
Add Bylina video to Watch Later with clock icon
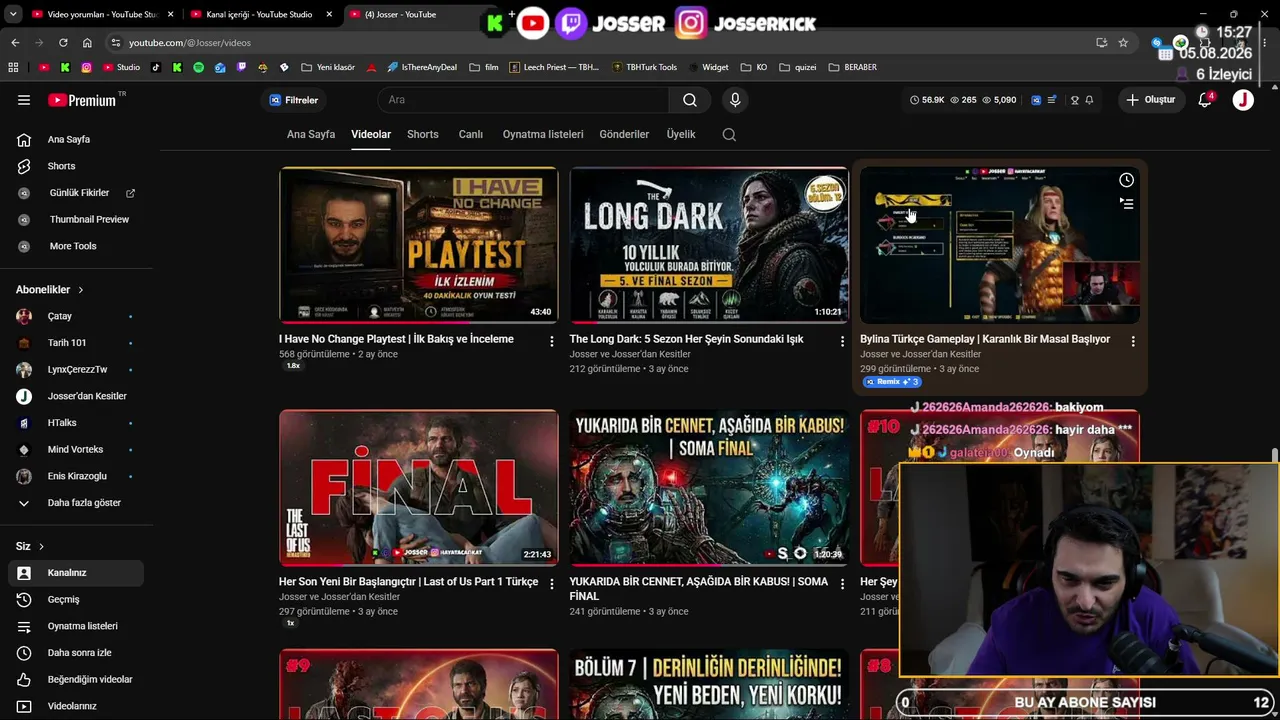point(1126,180)
